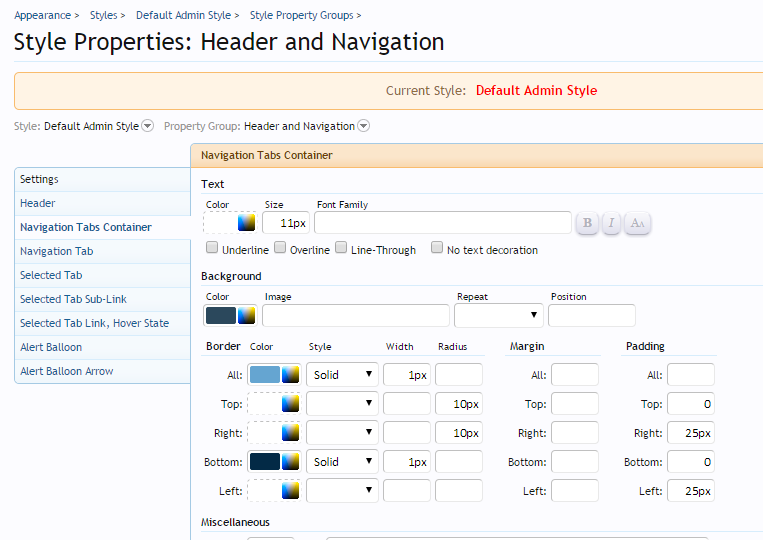This screenshot has width=763, height=540.
Task: Click the Appearance breadcrumb link
Action: [x=42, y=15]
